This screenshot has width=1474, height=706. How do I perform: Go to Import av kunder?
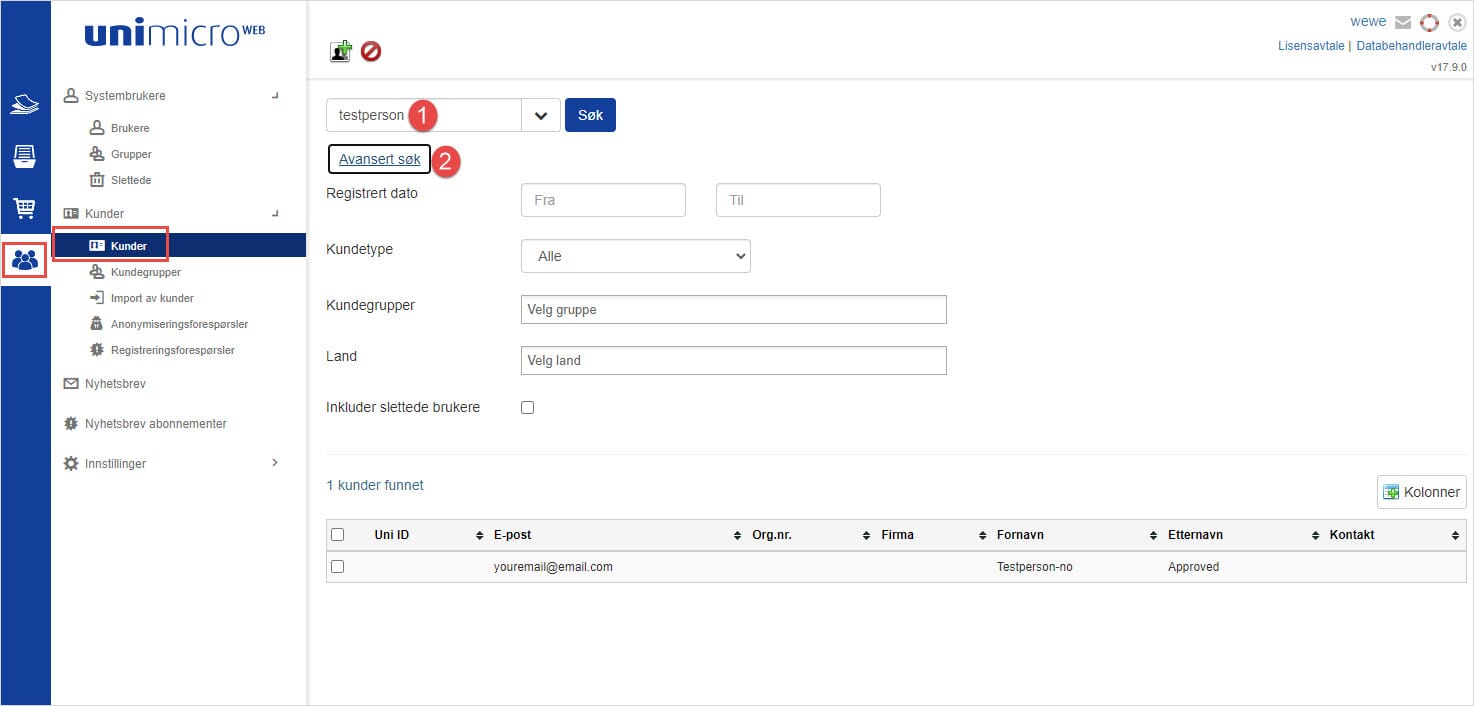click(151, 298)
